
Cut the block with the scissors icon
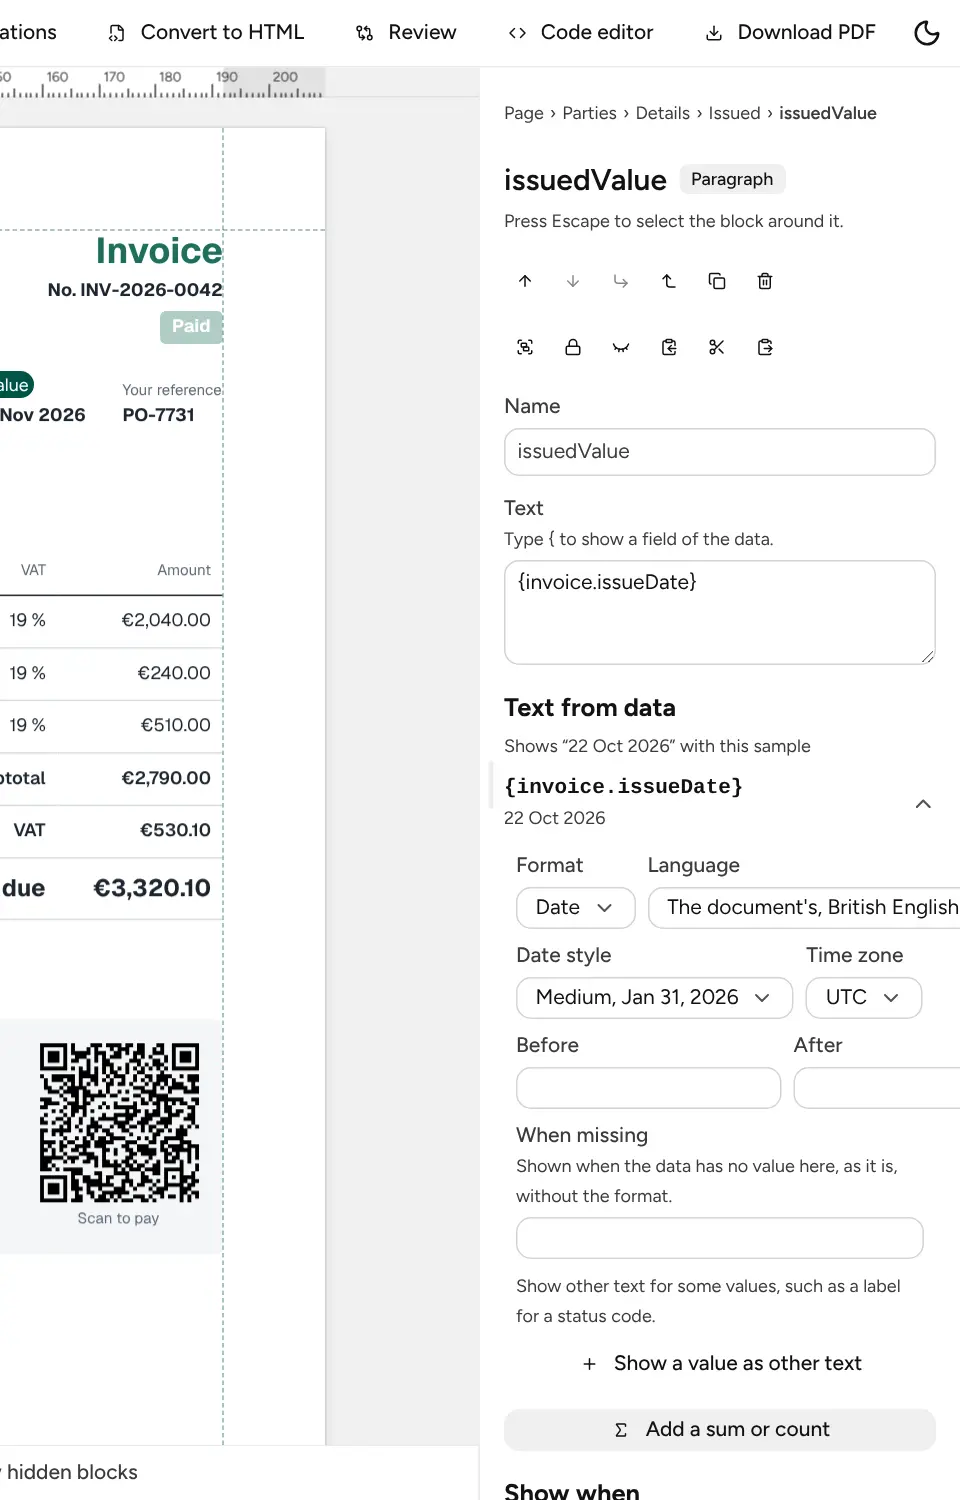pyautogui.click(x=717, y=347)
